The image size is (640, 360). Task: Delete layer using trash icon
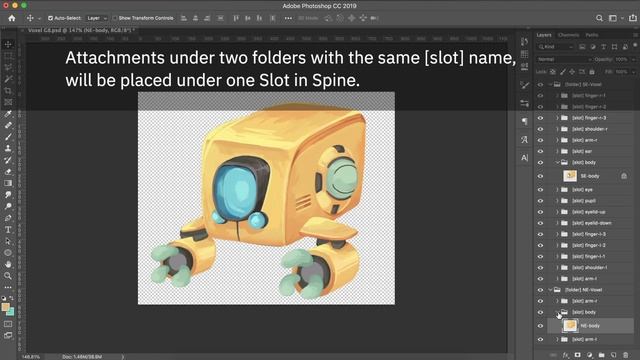(x=626, y=355)
